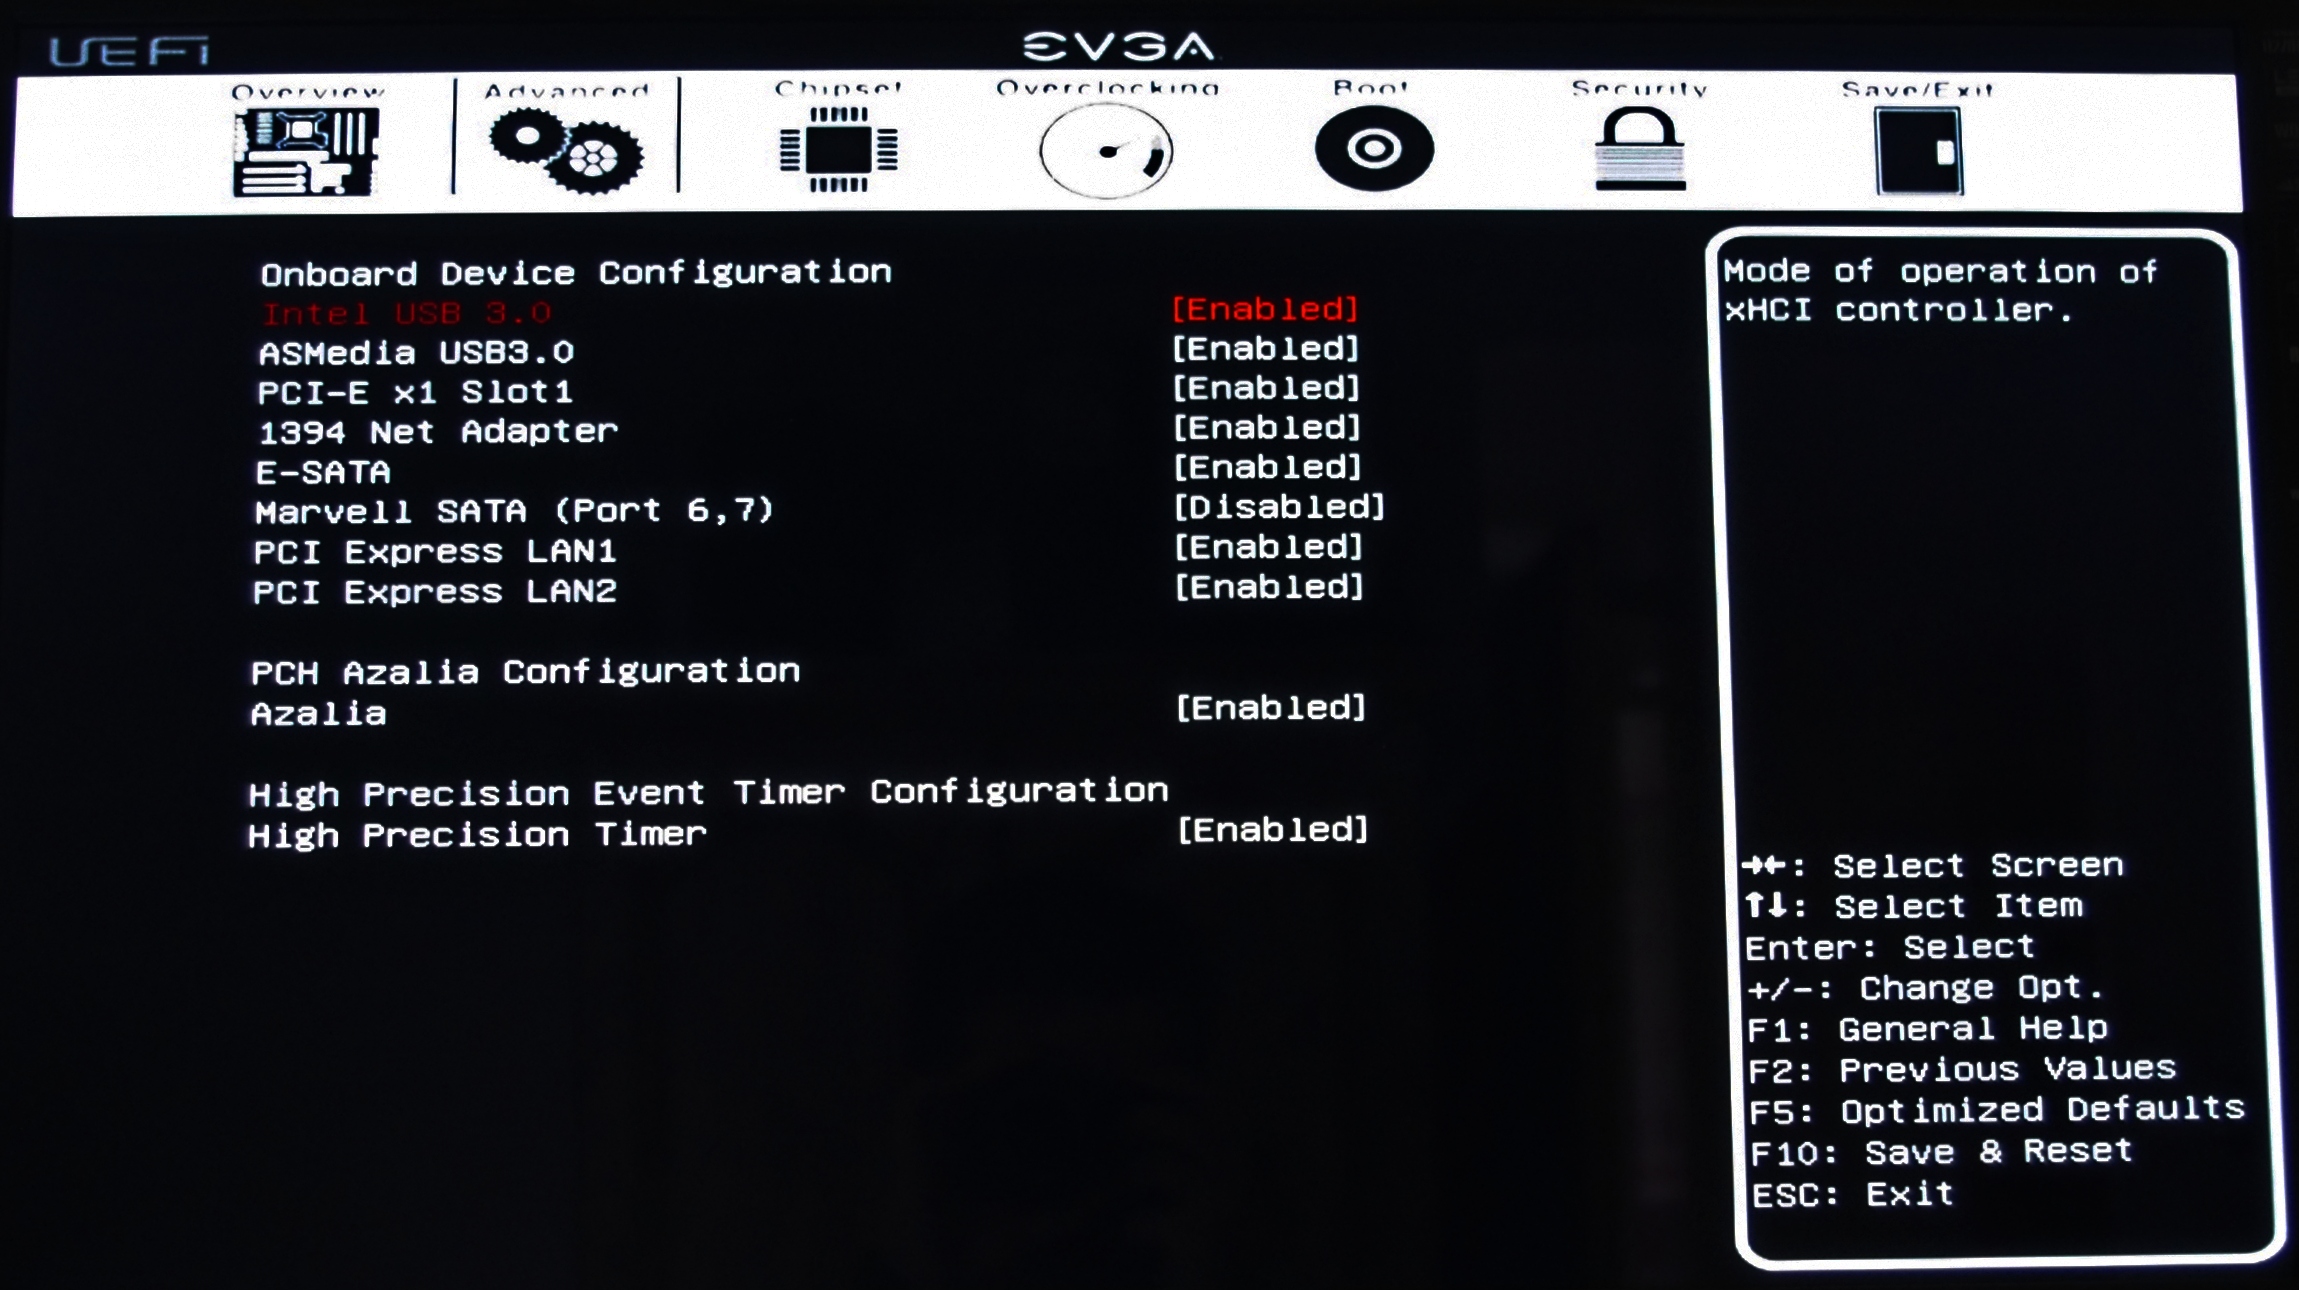Switch to the Overclocking tab label

pyautogui.click(x=1107, y=88)
